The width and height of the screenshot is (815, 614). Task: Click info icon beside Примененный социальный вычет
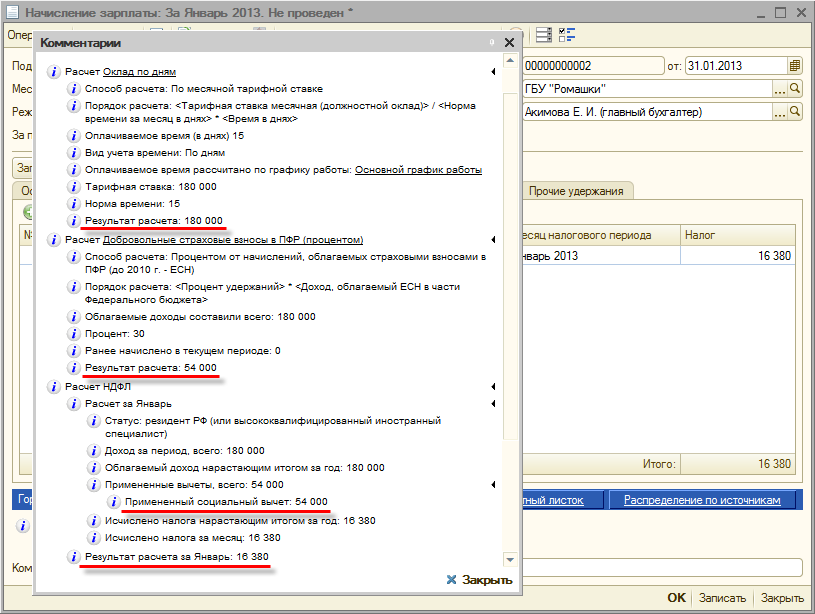click(x=113, y=502)
